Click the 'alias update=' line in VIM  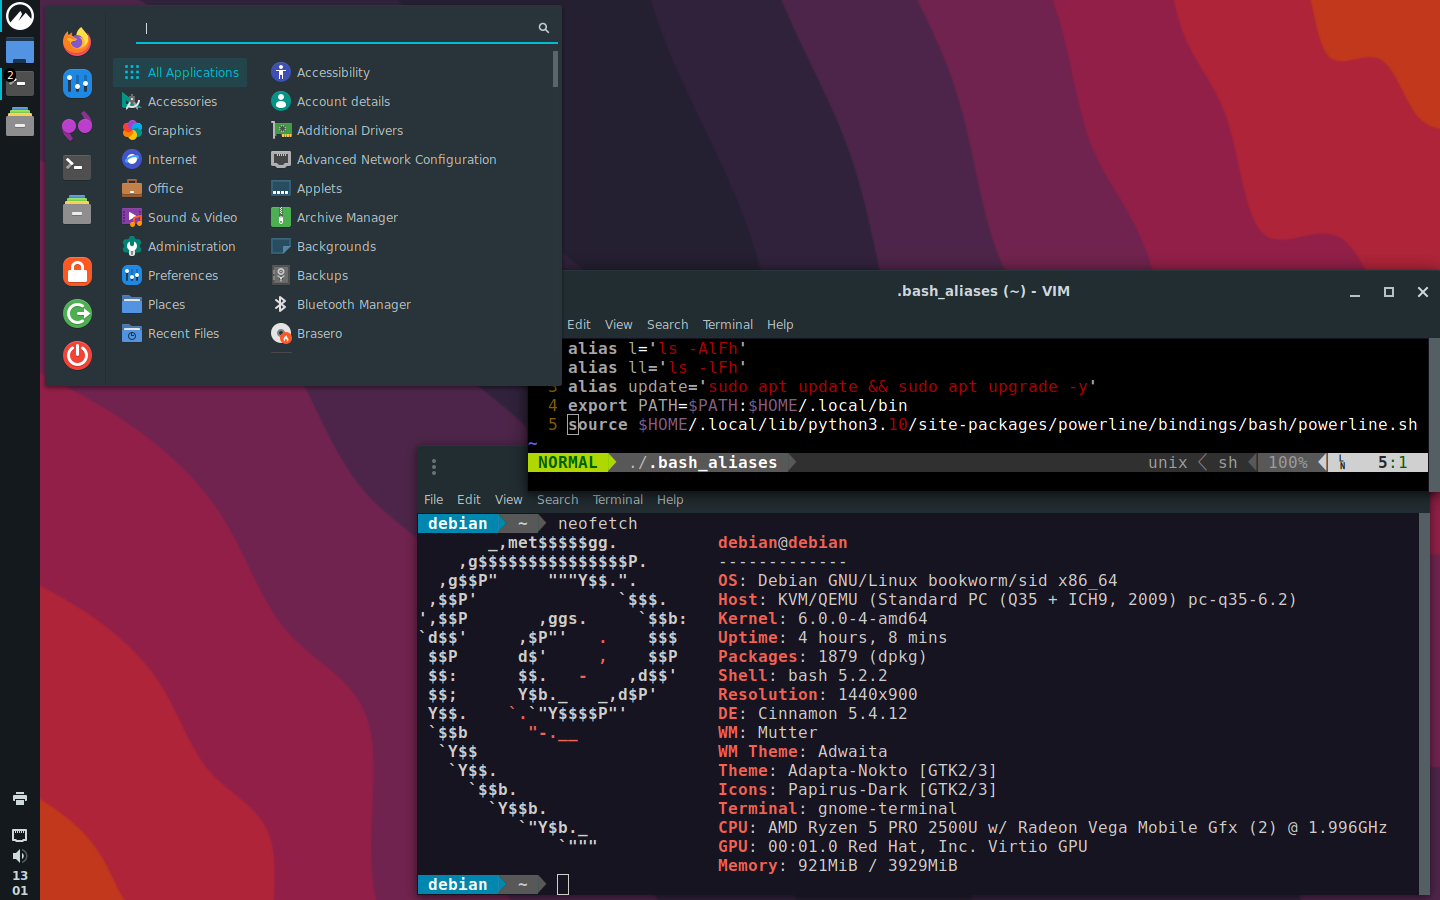tap(832, 386)
